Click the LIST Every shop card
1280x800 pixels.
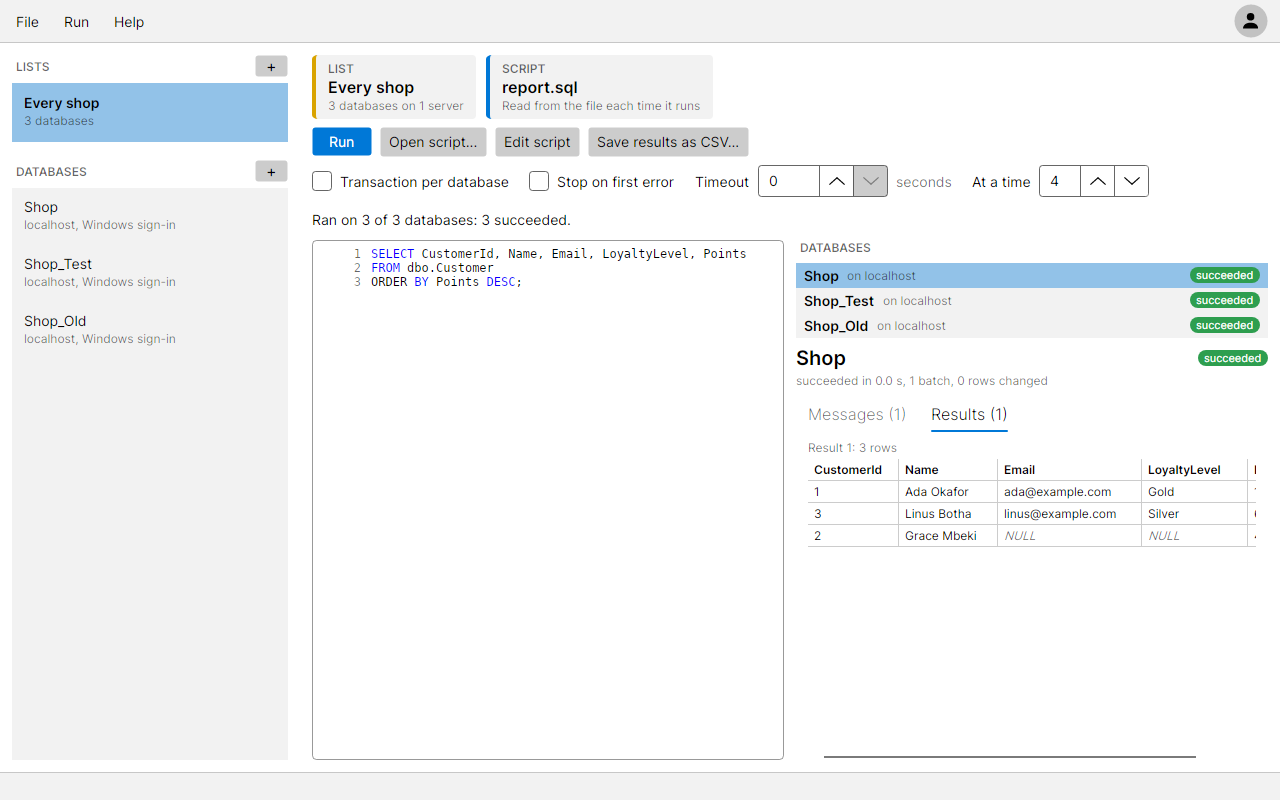pyautogui.click(x=394, y=87)
